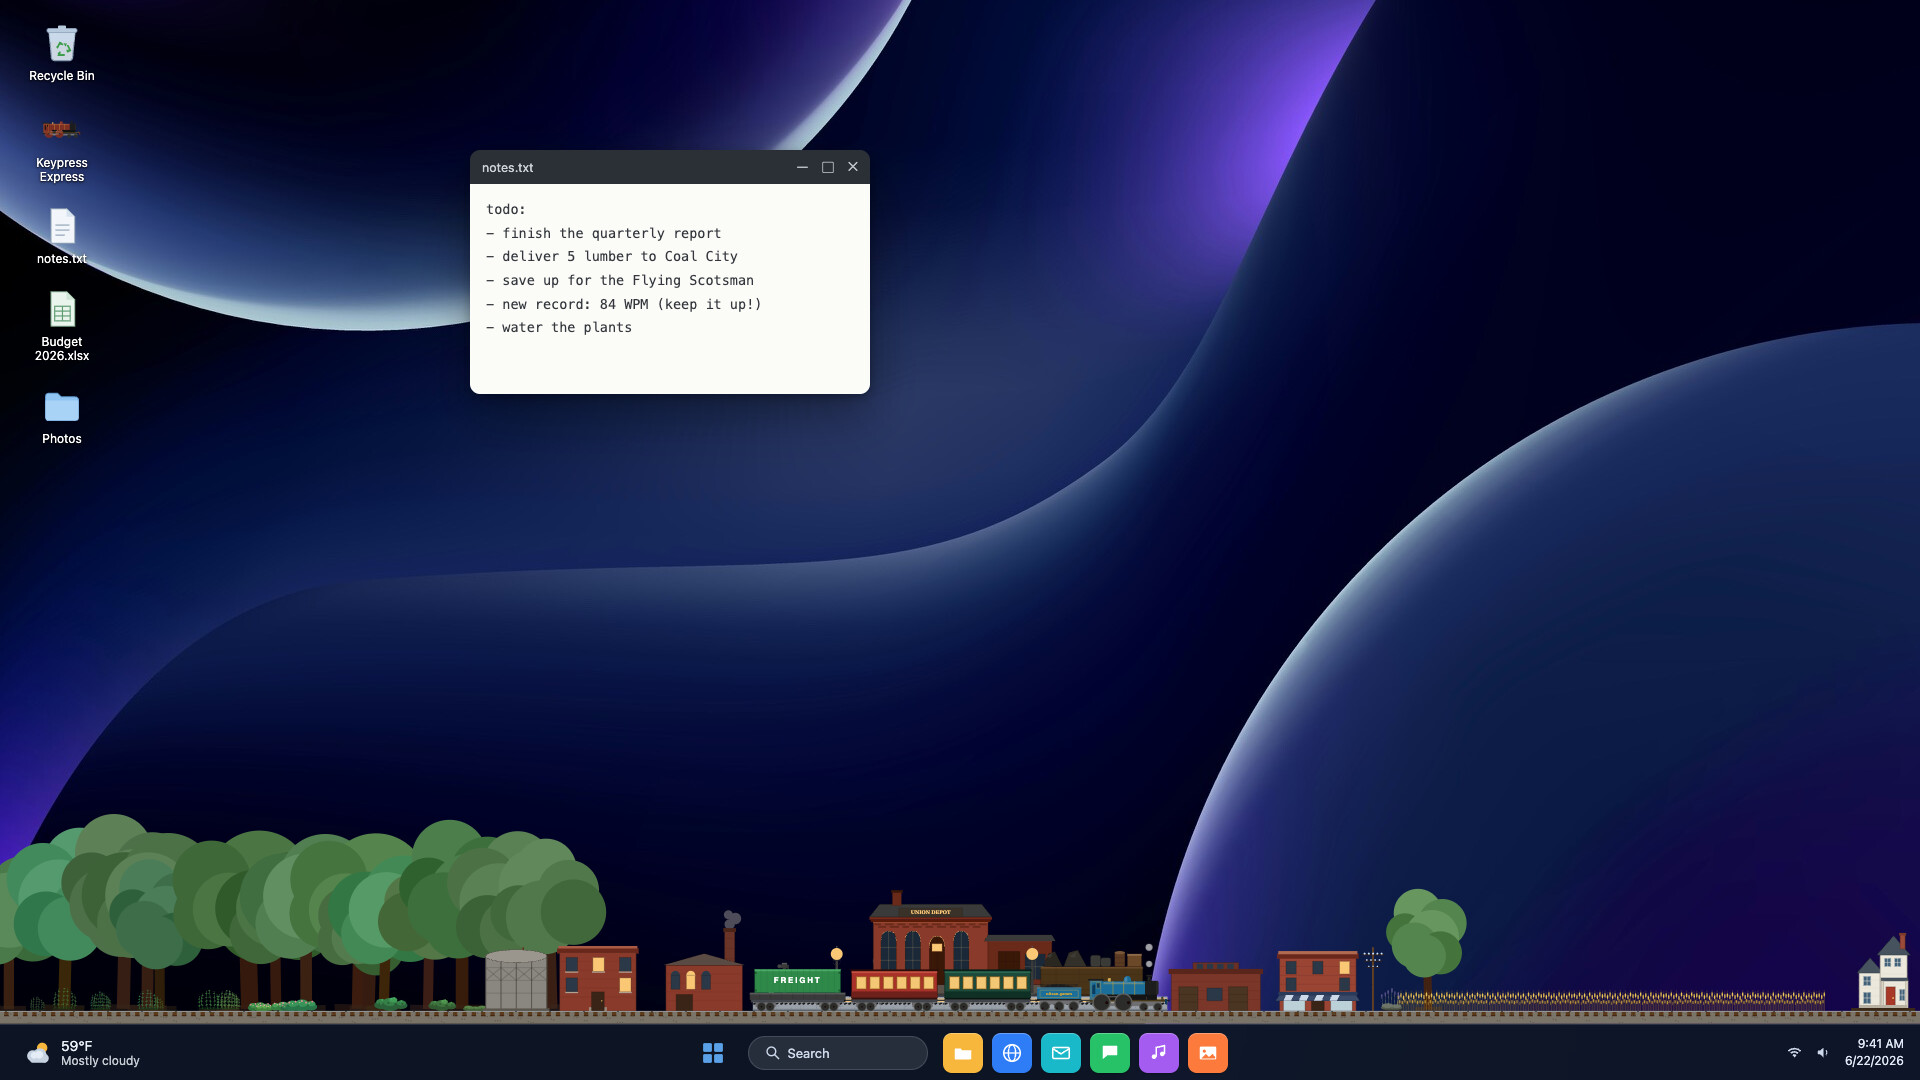Click the taskbar Search box

(x=838, y=1053)
